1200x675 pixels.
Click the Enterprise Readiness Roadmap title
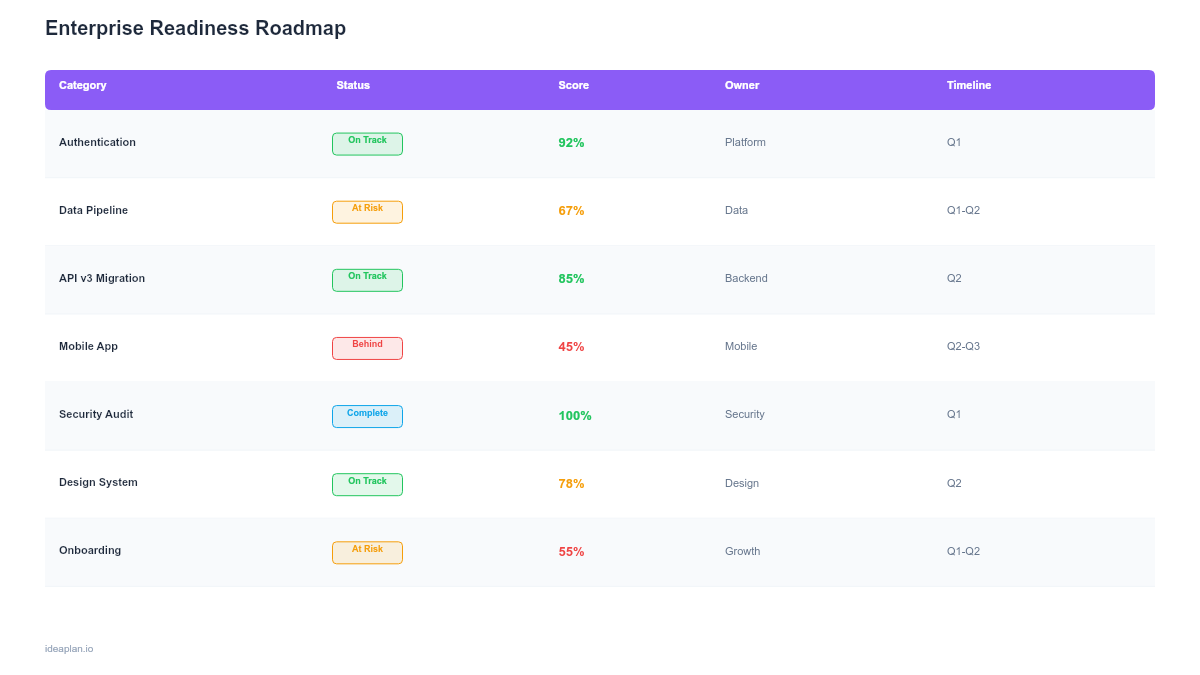[195, 28]
